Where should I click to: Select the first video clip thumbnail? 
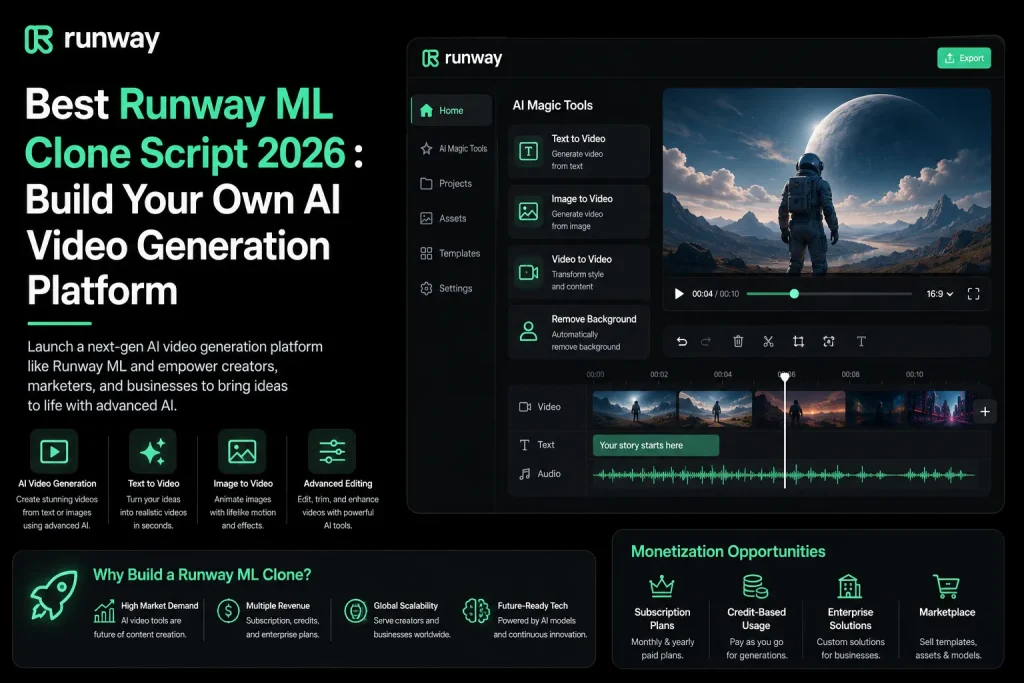click(635, 409)
